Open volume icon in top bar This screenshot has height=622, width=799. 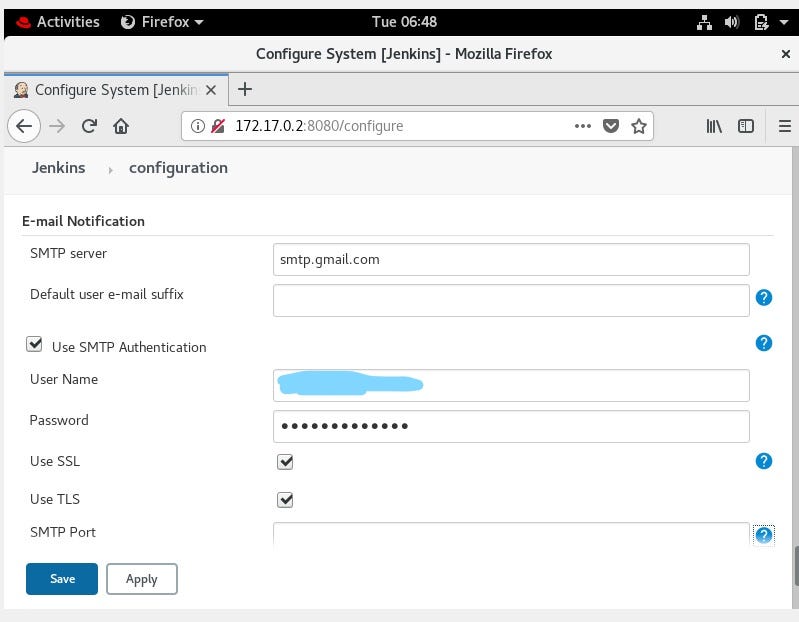[x=731, y=22]
